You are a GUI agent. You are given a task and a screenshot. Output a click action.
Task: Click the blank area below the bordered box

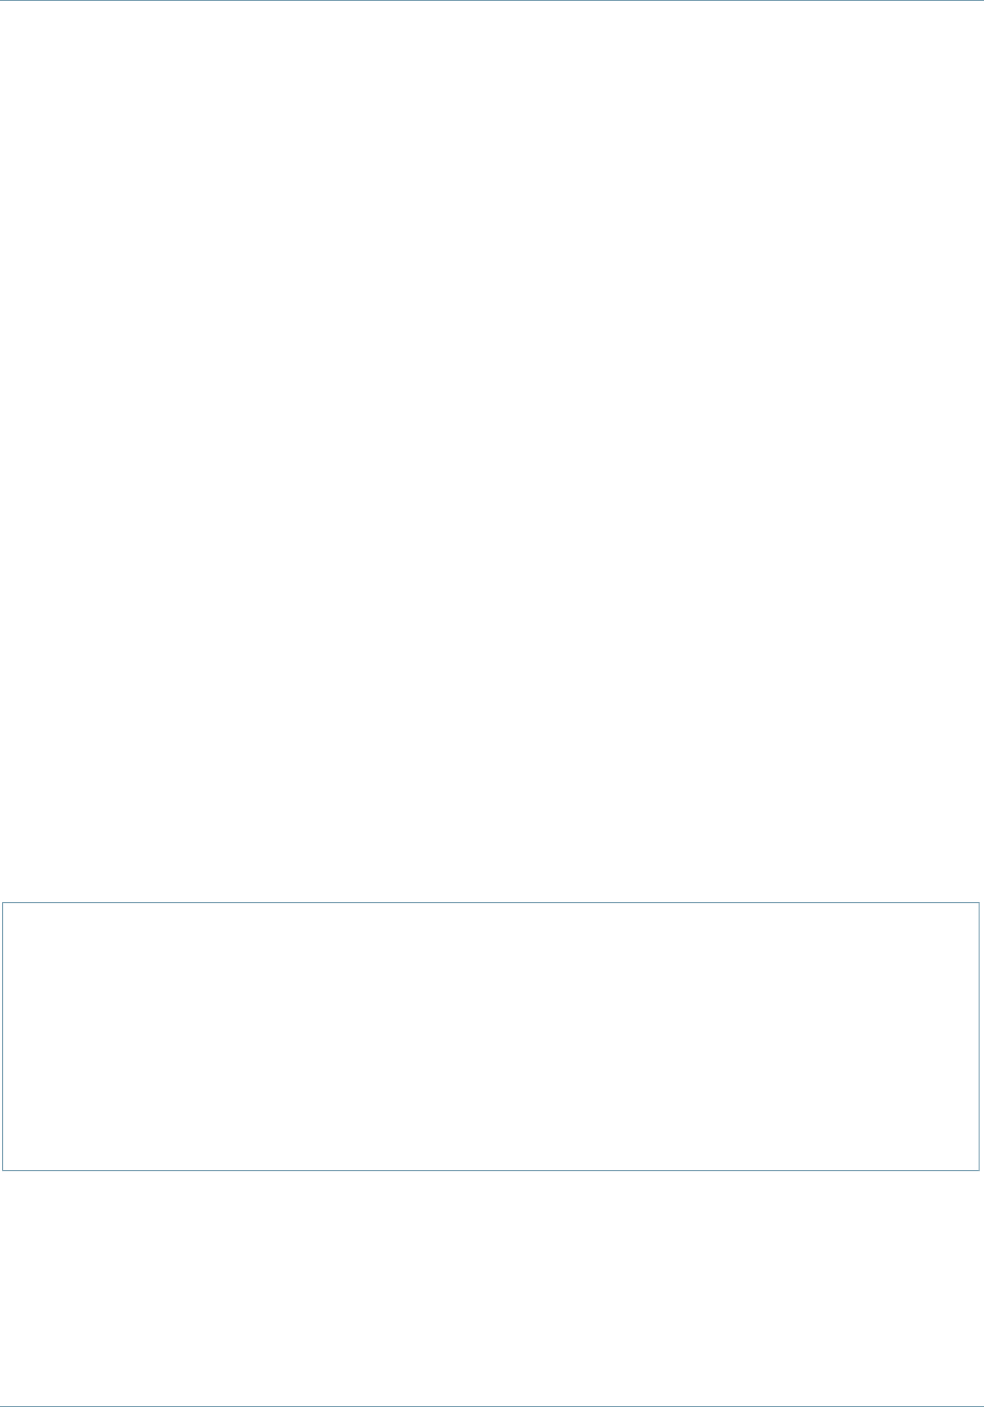coord(490,1287)
